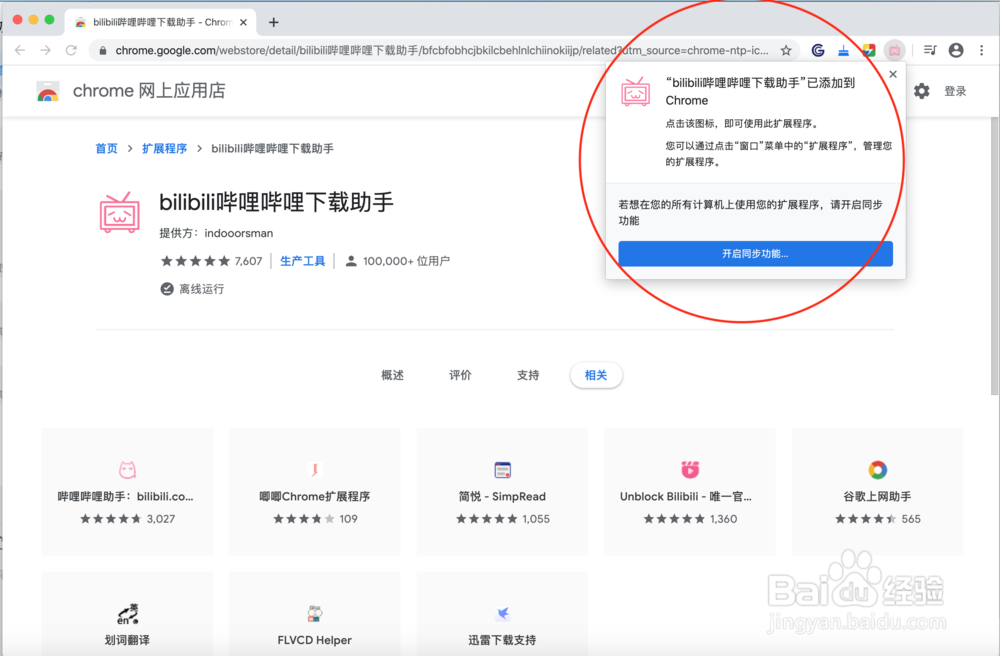Click the lock icon in address bar
Image resolution: width=1000 pixels, height=656 pixels.
pyautogui.click(x=103, y=50)
